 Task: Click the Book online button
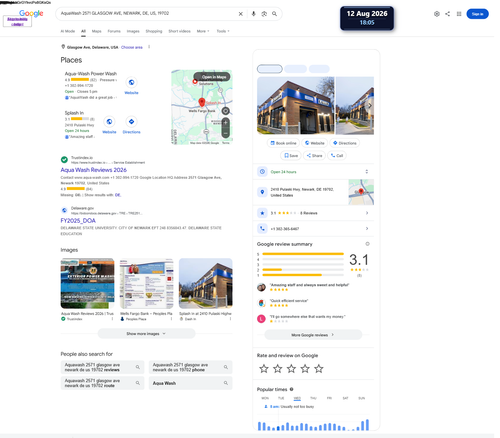[283, 143]
